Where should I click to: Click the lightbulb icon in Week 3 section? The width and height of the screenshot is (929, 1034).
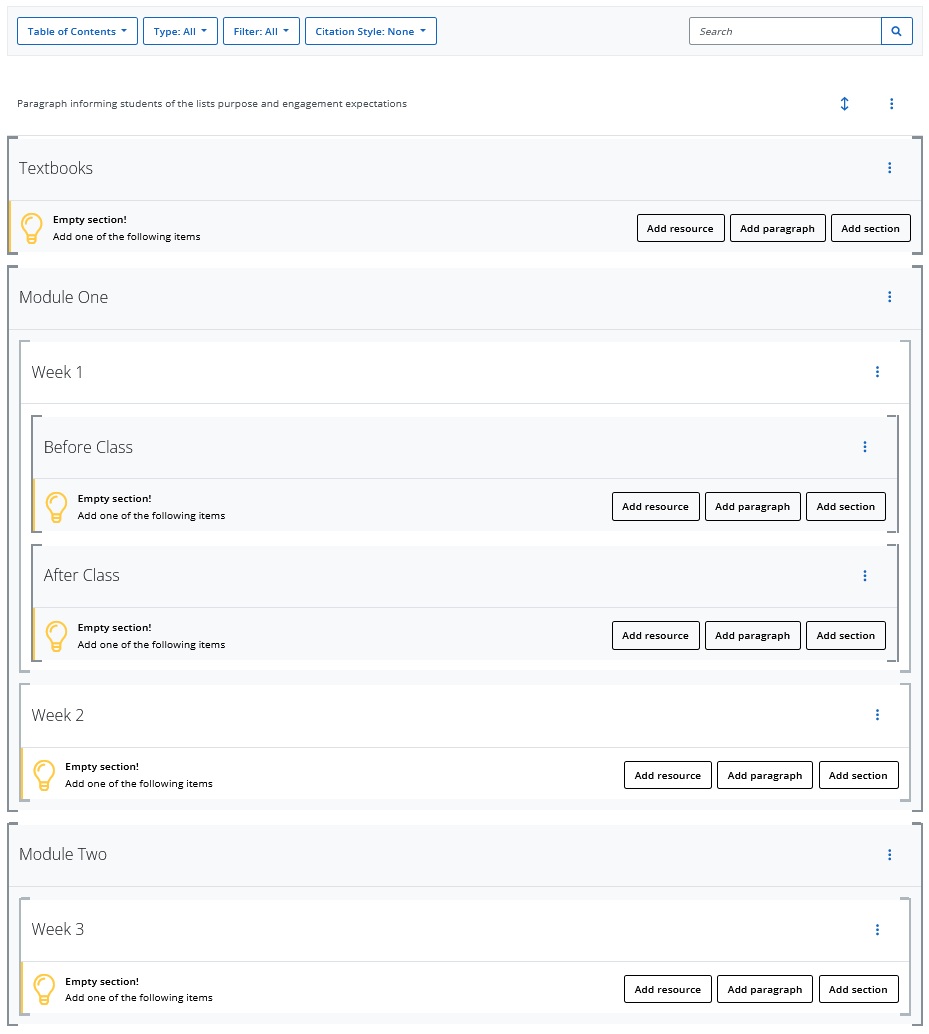click(x=44, y=989)
